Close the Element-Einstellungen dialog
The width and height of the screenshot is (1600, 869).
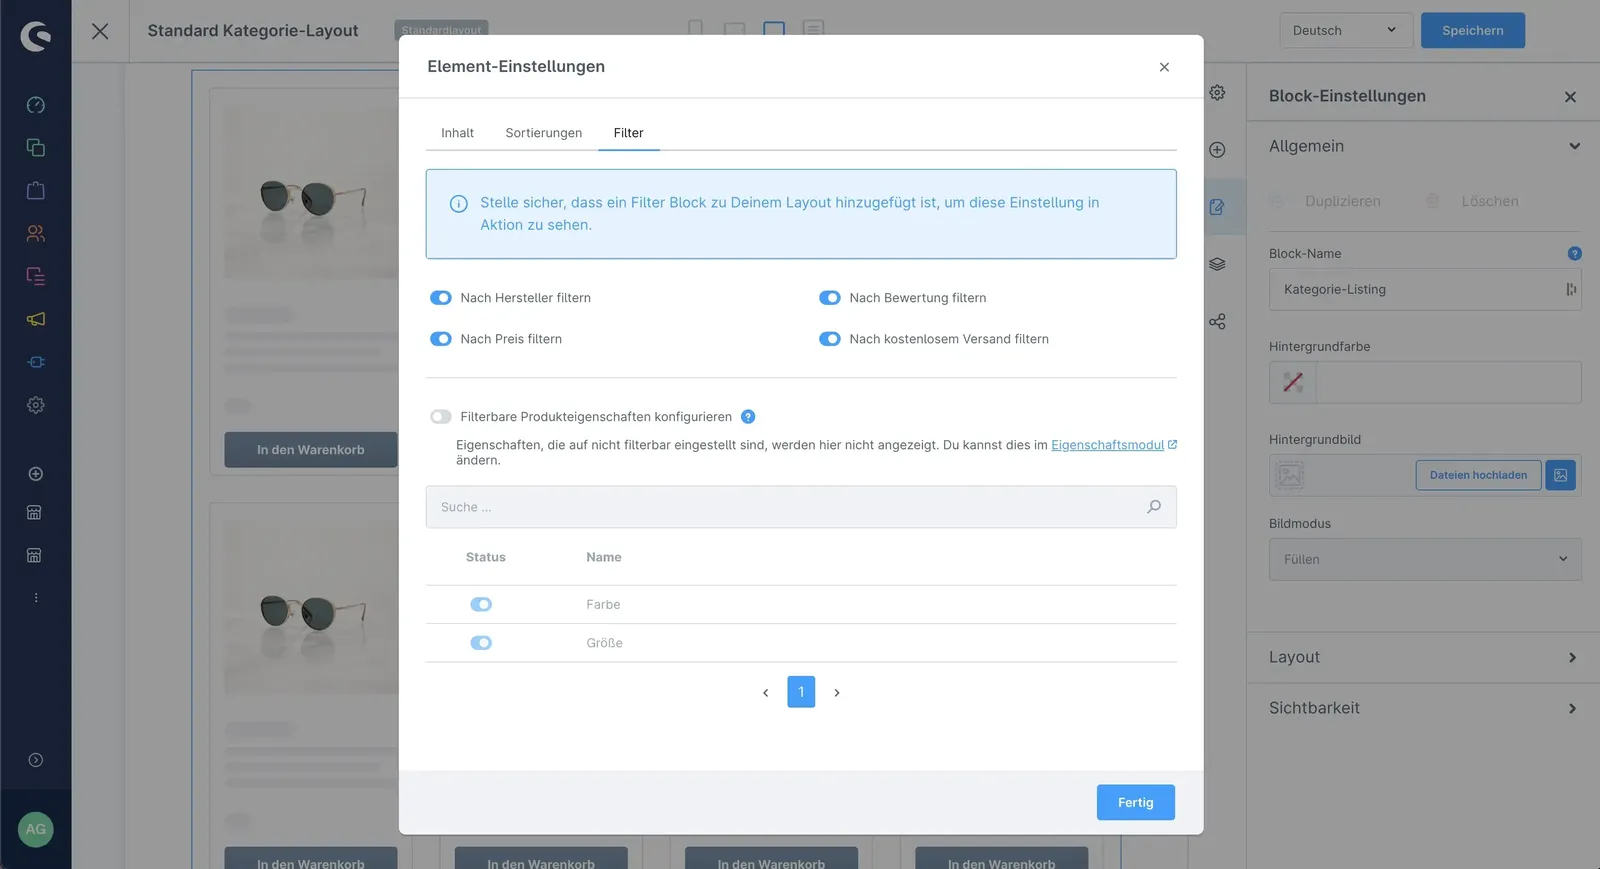click(1164, 67)
